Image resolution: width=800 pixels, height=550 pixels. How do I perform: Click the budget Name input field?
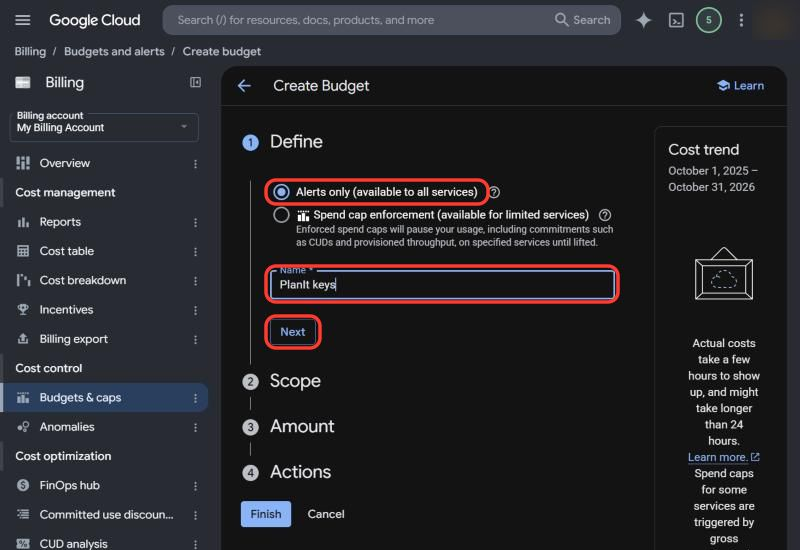[x=442, y=284]
